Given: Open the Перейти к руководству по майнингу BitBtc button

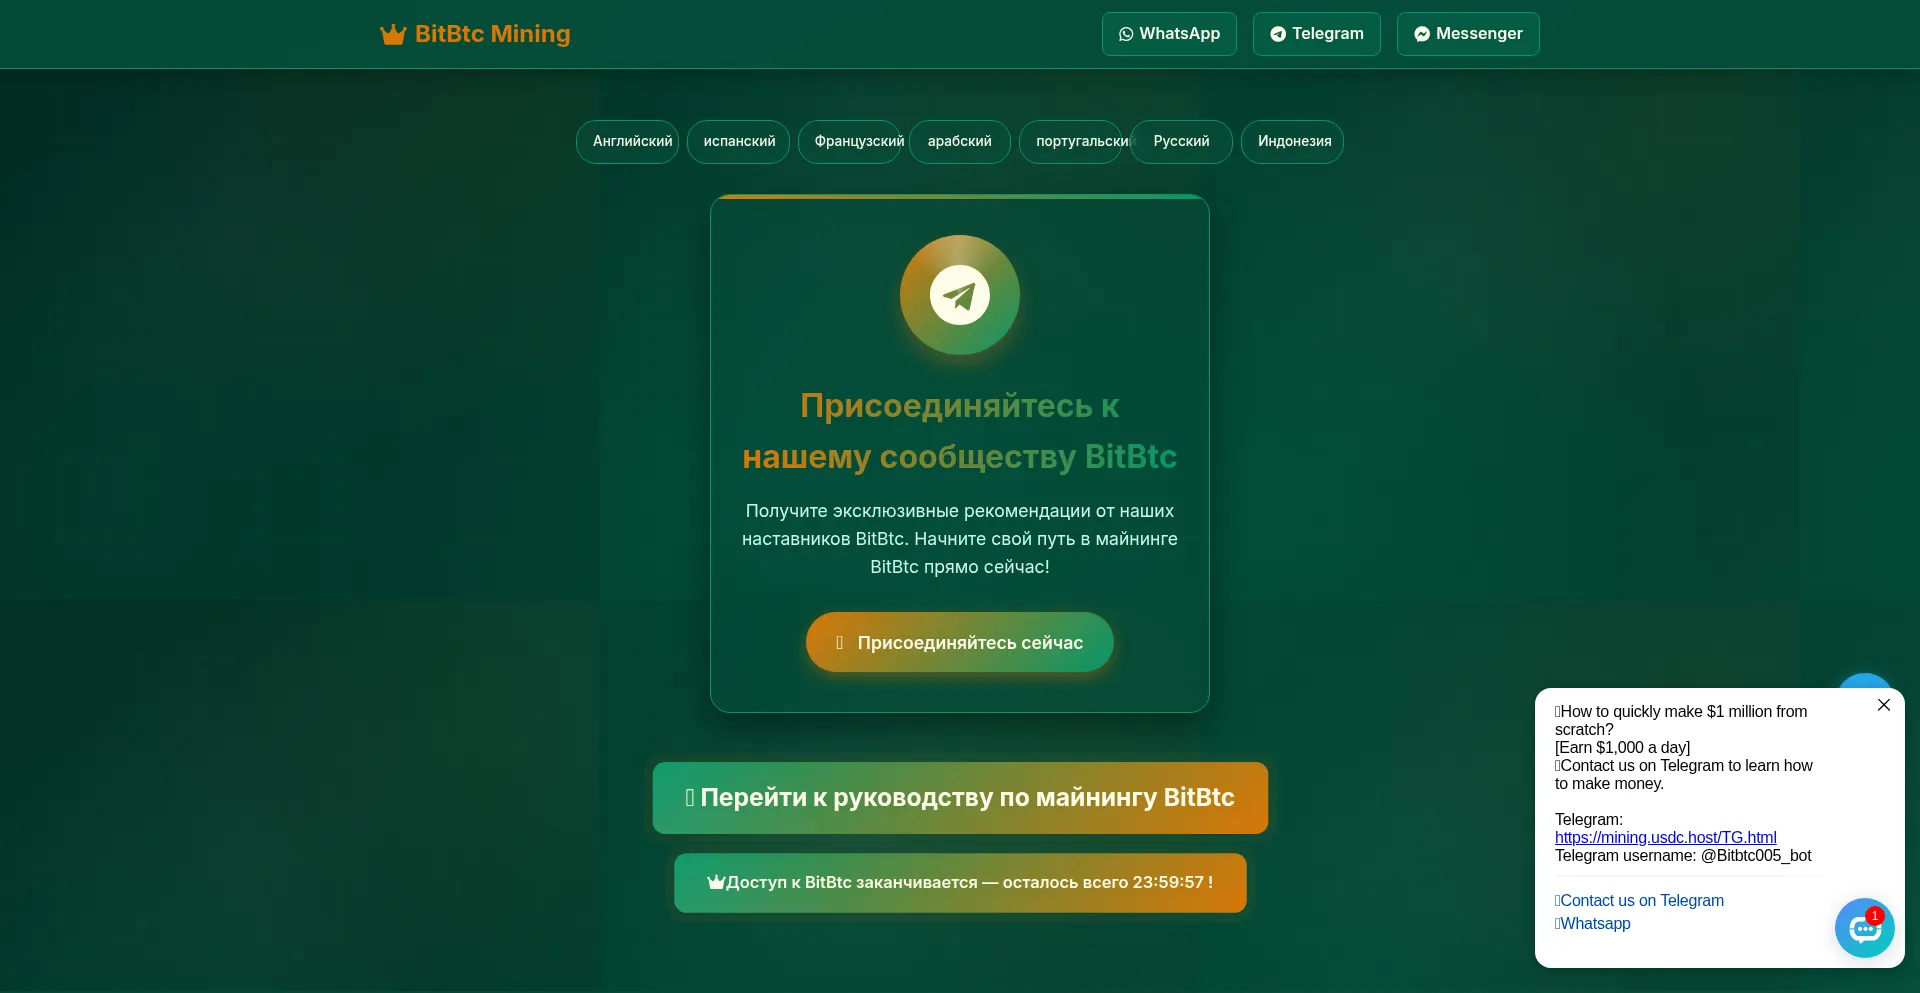Looking at the screenshot, I should (960, 798).
